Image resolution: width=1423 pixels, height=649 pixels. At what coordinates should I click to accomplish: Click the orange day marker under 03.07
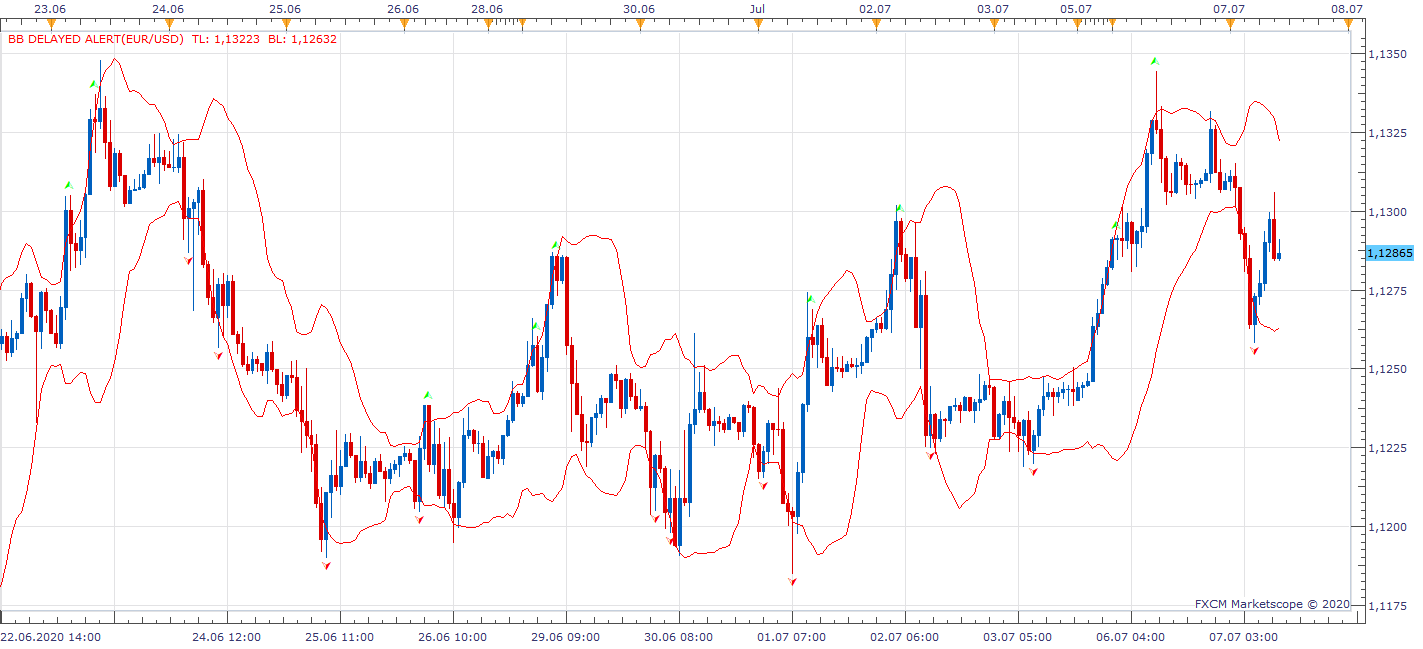pyautogui.click(x=993, y=23)
